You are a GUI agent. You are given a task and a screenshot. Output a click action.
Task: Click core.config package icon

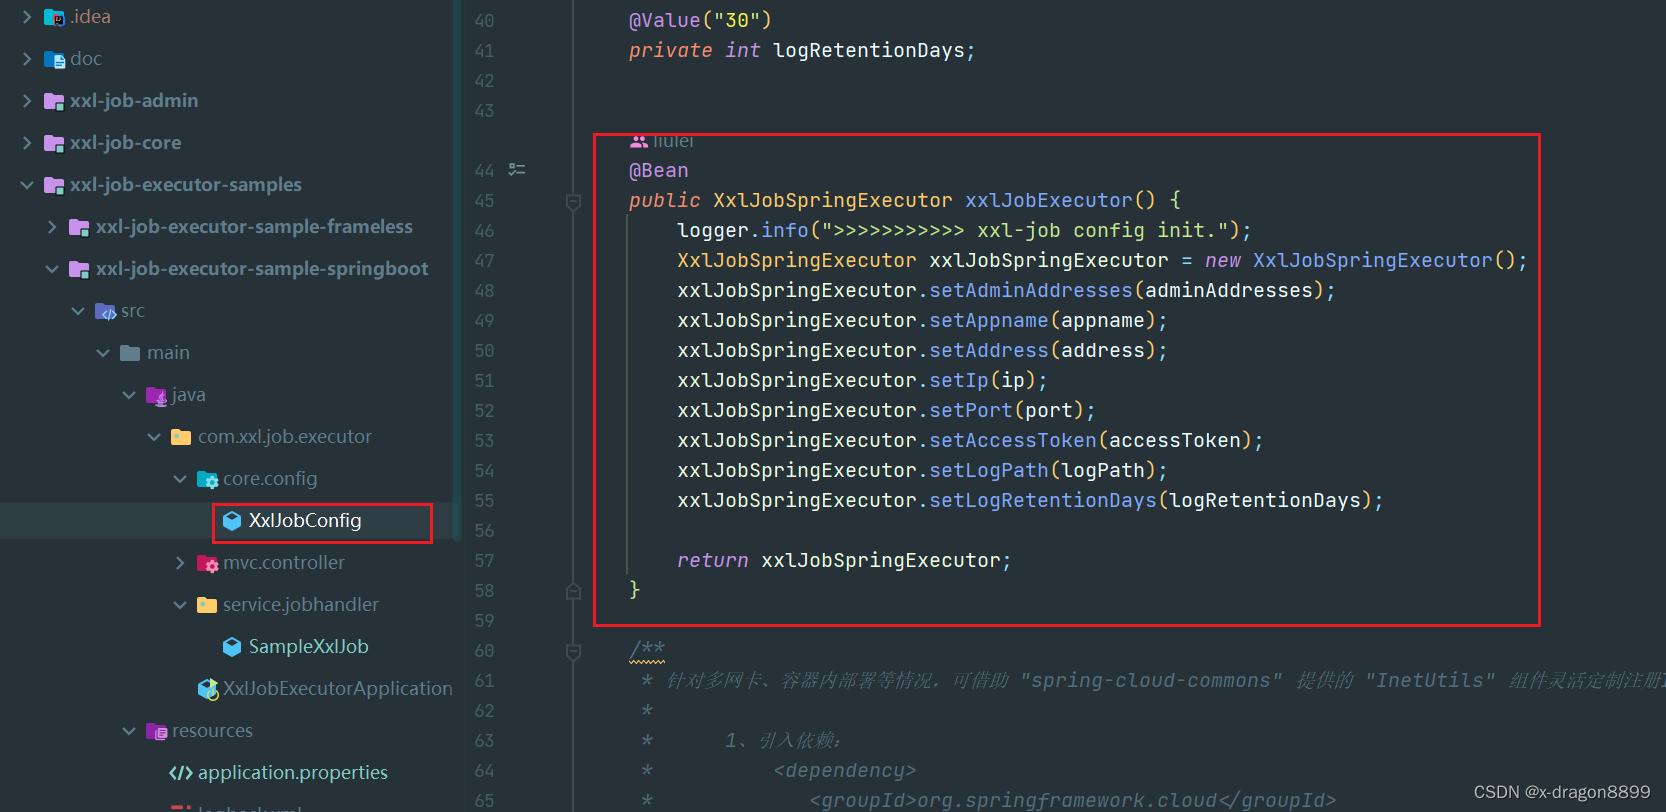[207, 479]
